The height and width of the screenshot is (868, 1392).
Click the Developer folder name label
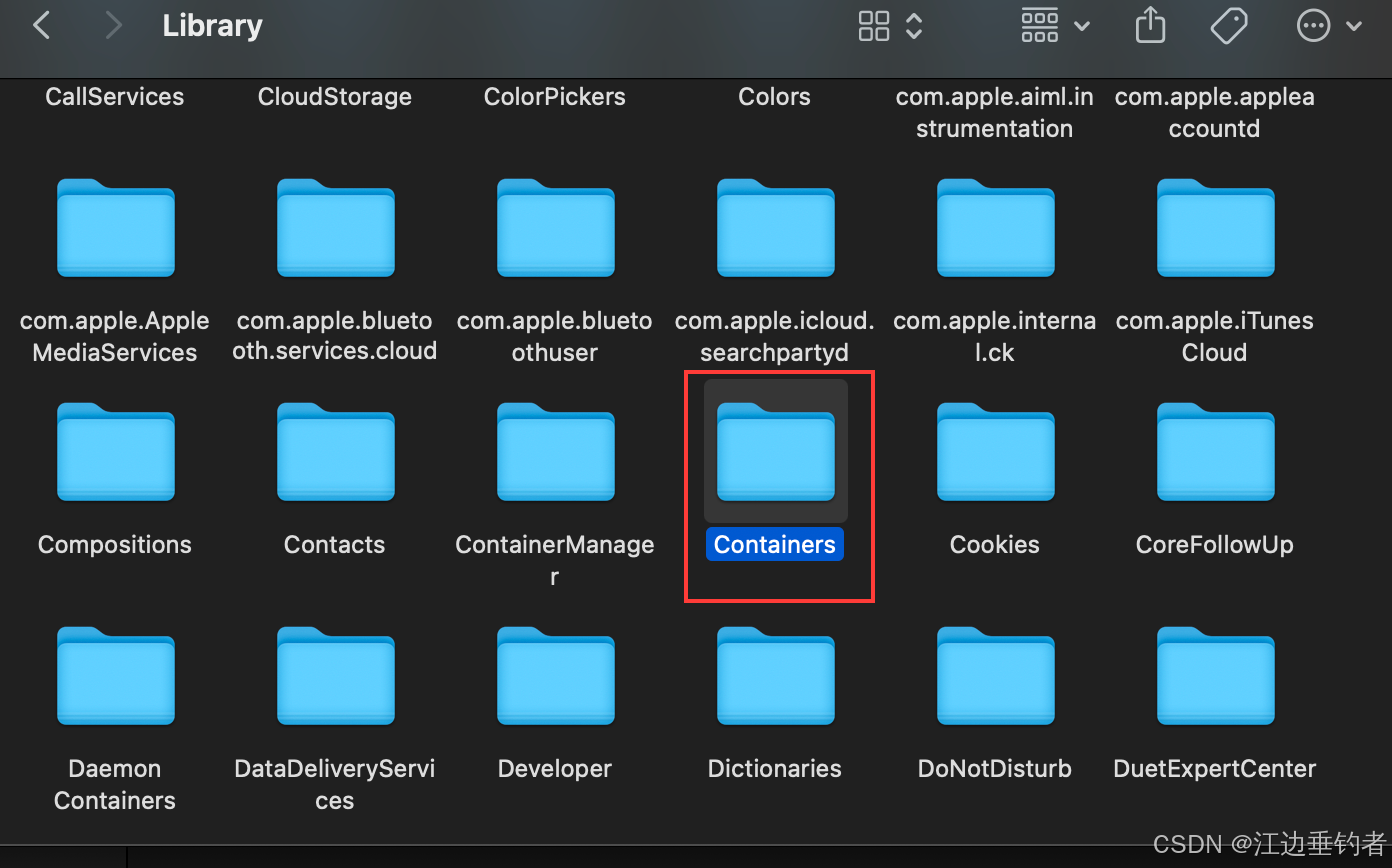click(555, 769)
